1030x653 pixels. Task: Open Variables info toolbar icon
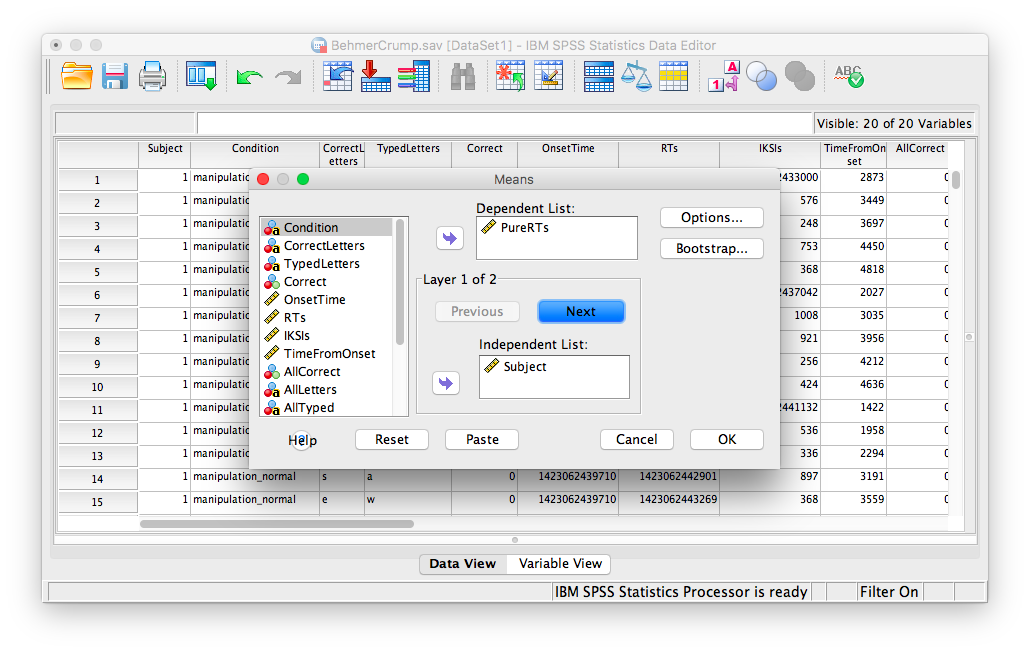pos(414,76)
